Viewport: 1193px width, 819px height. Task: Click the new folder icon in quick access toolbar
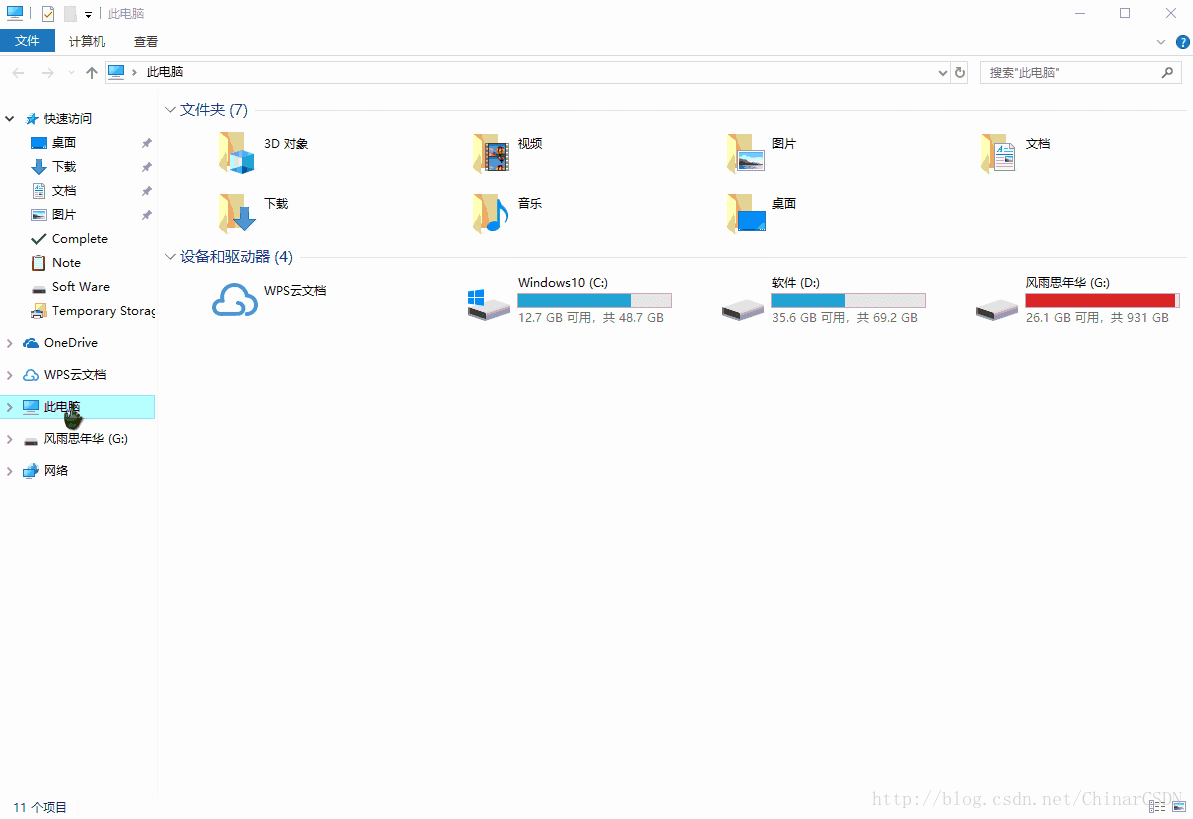point(70,14)
